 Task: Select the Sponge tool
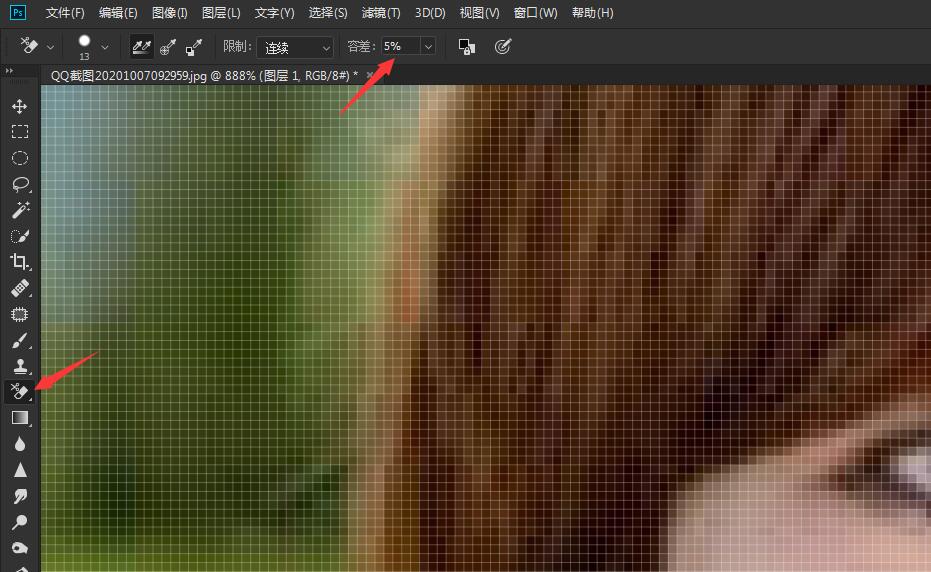point(20,548)
